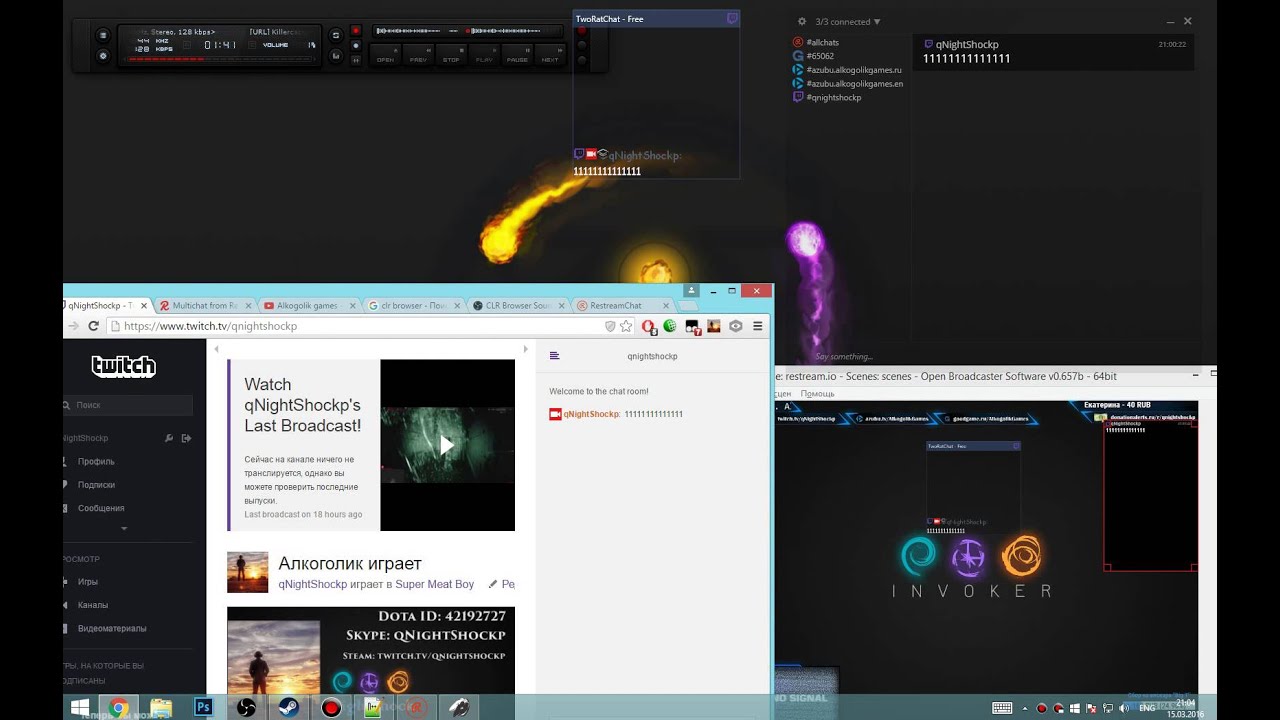This screenshot has height=720, width=1280.
Task: Open 'Подписки' in Twitch sidebar
Action: point(96,485)
